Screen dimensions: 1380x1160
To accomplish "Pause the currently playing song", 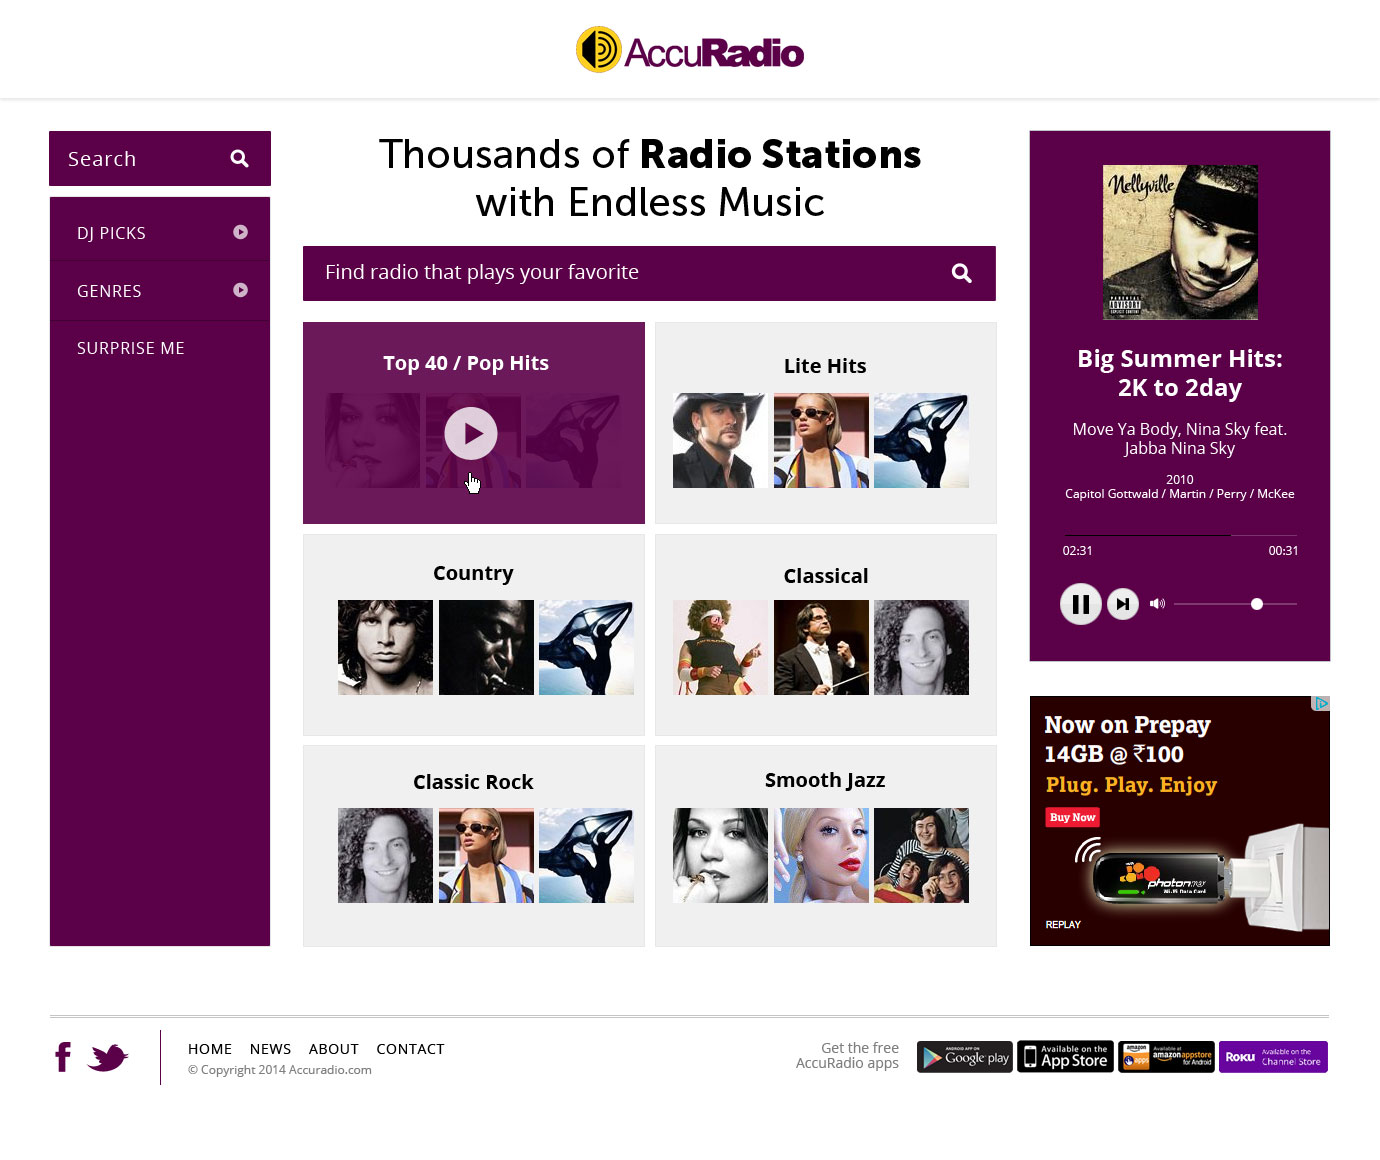I will click(x=1080, y=604).
